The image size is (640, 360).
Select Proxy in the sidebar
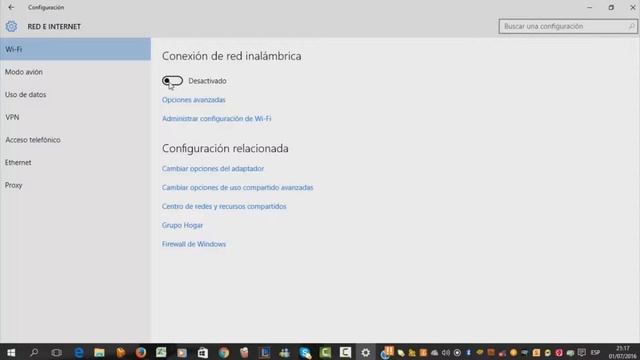(x=76, y=185)
